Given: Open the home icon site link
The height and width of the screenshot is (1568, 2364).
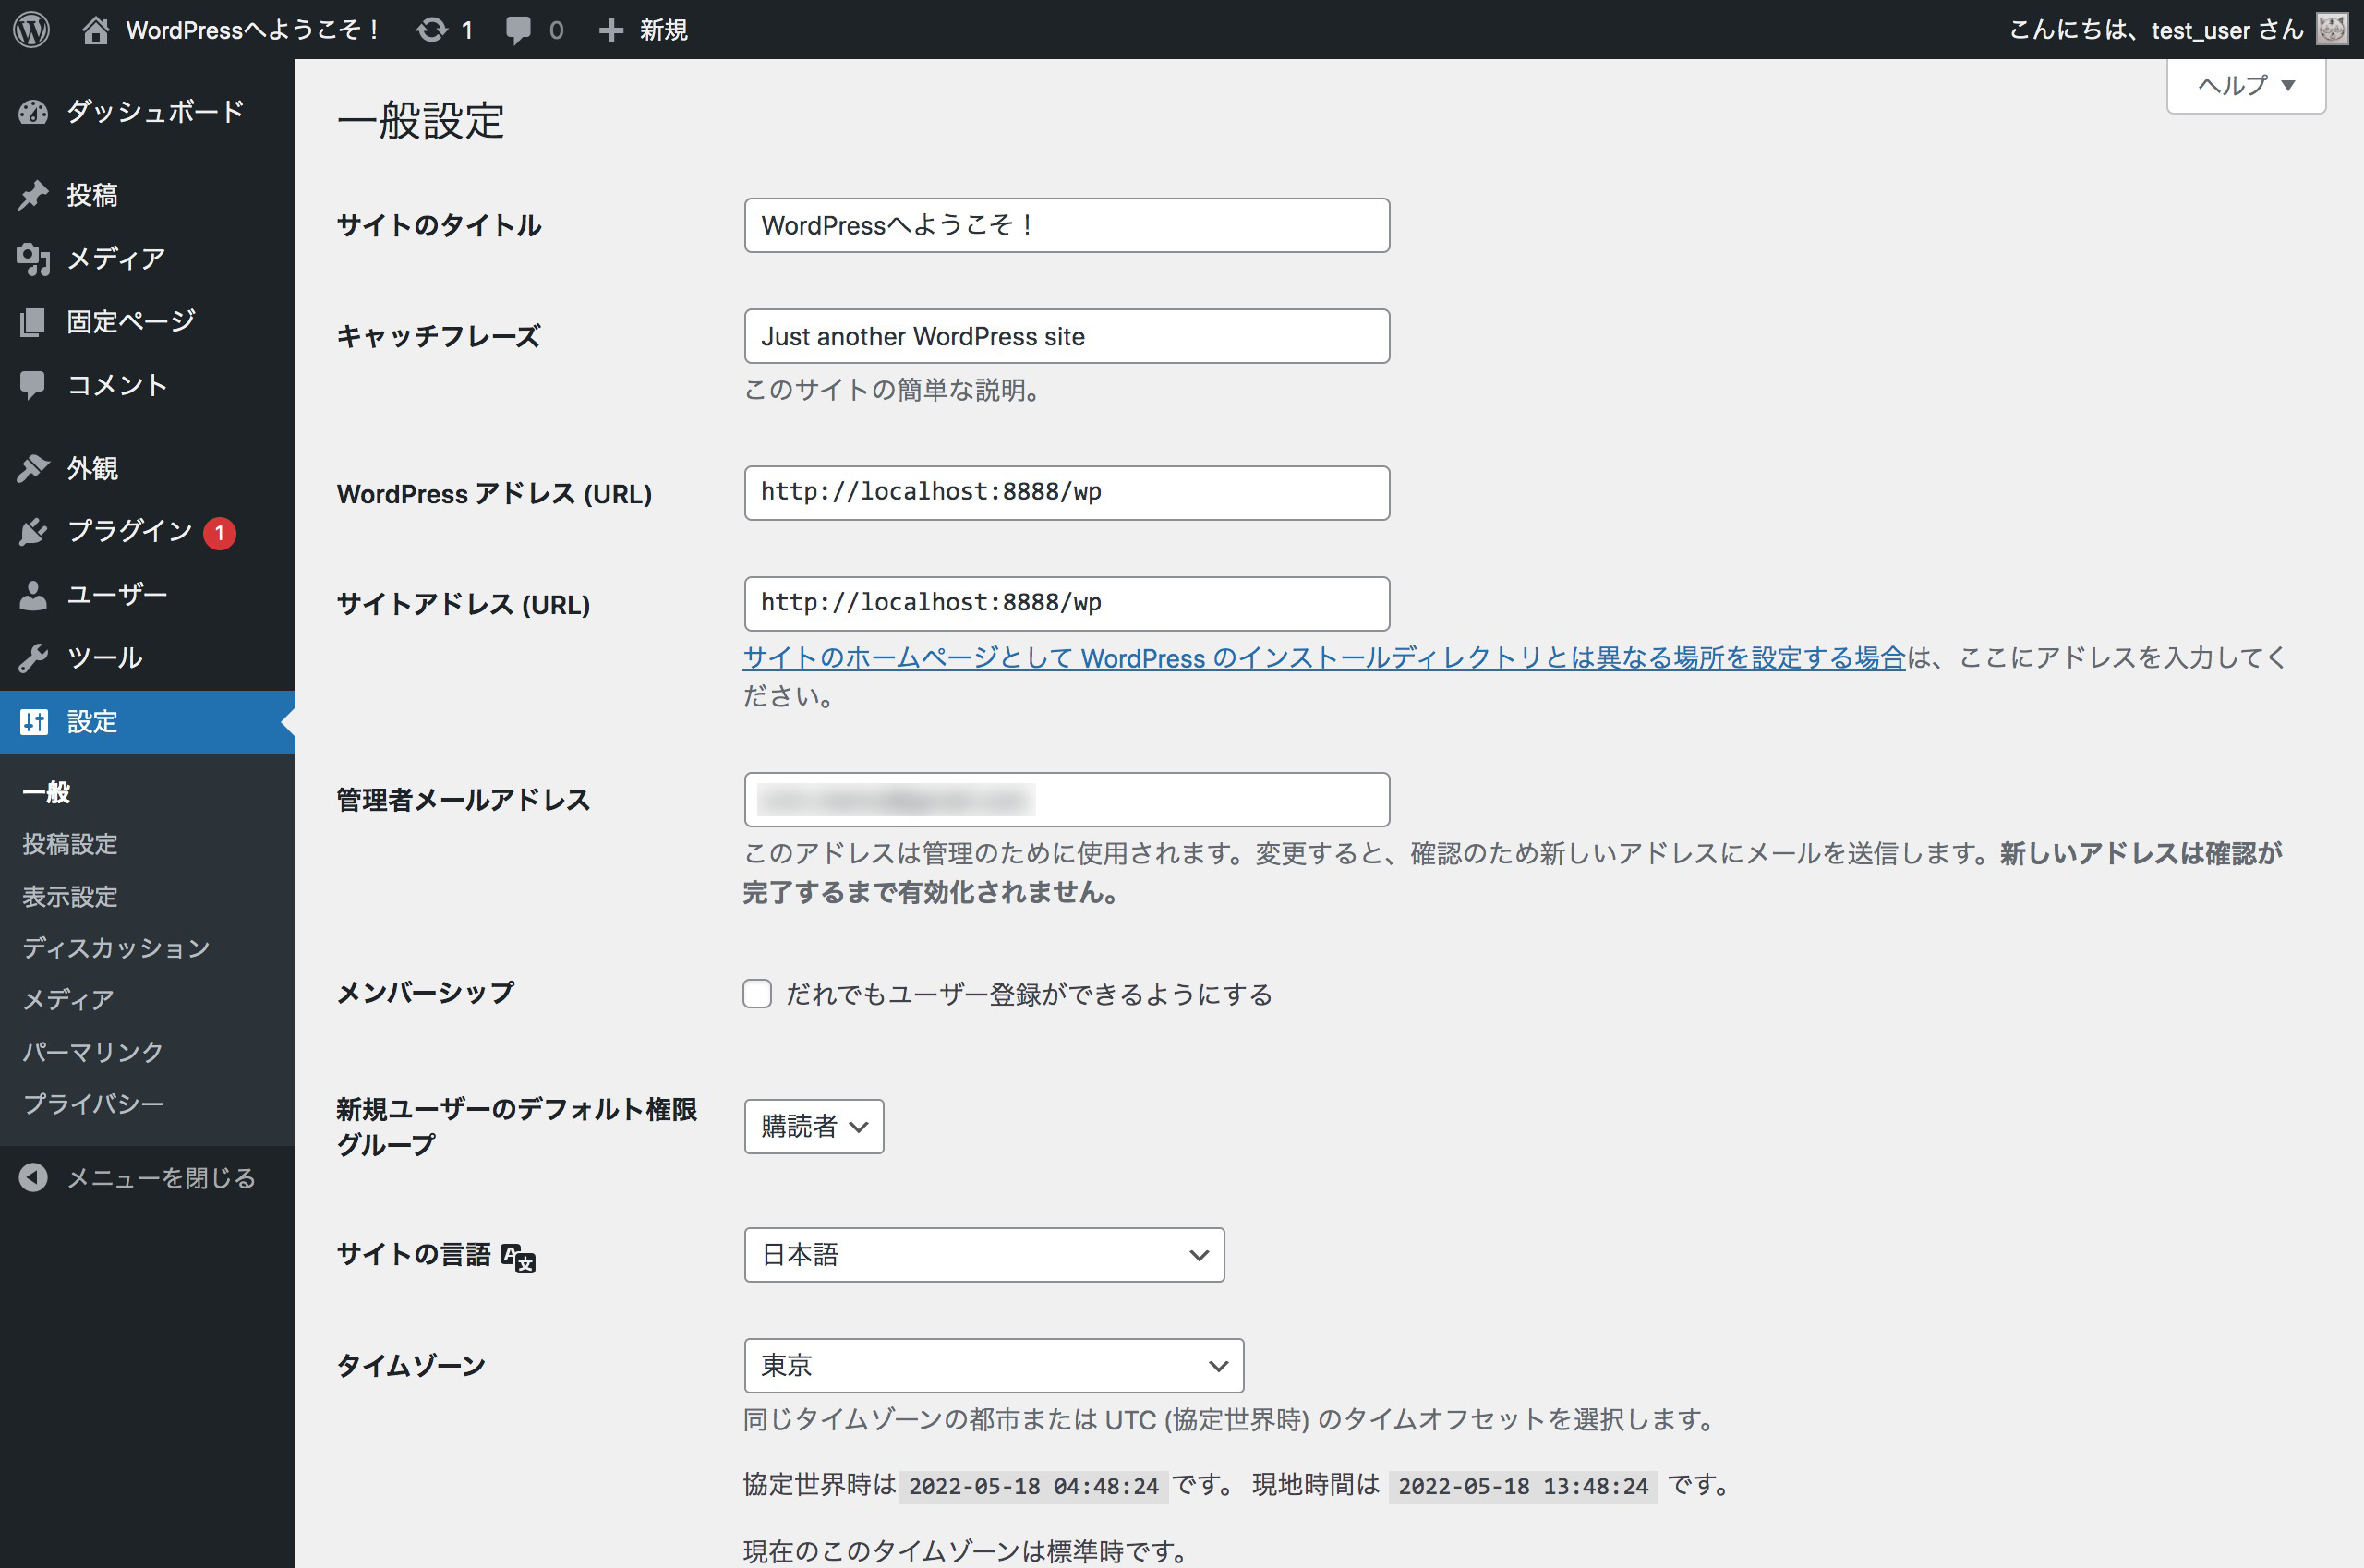Looking at the screenshot, I should 95,30.
